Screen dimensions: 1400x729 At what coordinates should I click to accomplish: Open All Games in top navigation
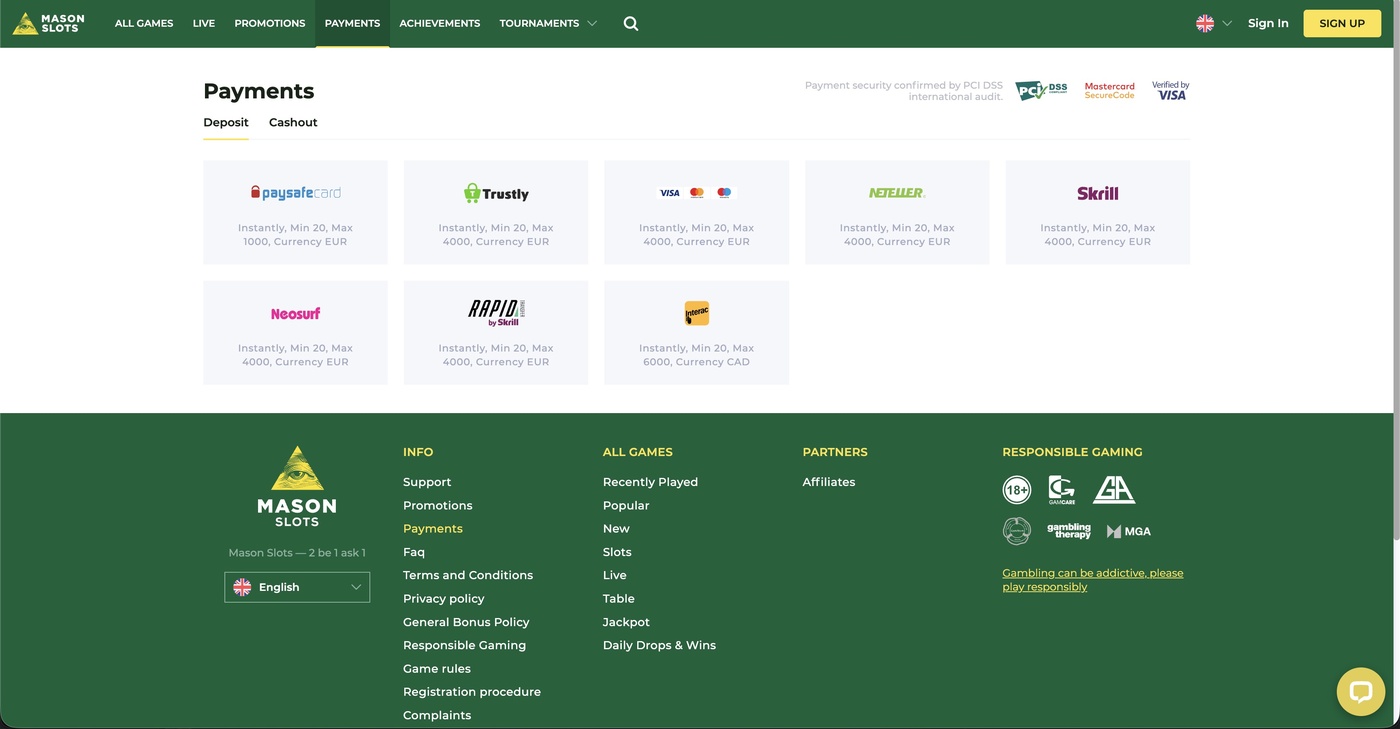pos(144,23)
